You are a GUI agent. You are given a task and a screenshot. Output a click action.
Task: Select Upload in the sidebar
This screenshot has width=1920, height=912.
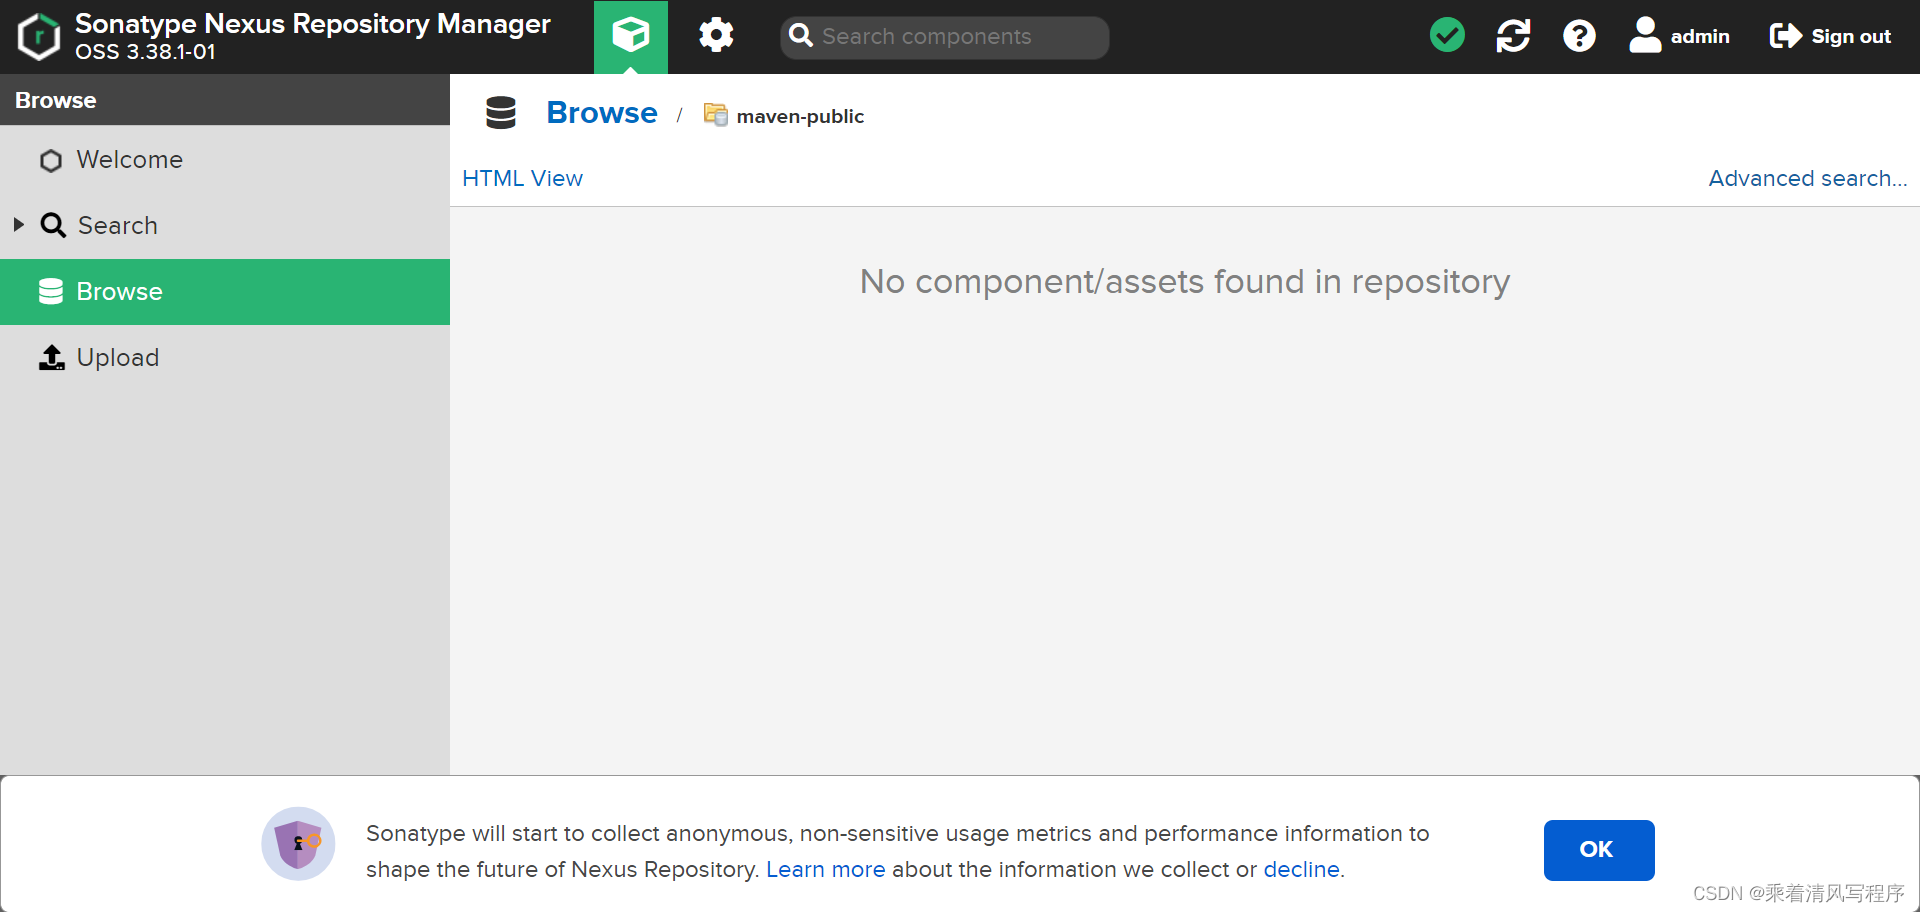click(225, 358)
